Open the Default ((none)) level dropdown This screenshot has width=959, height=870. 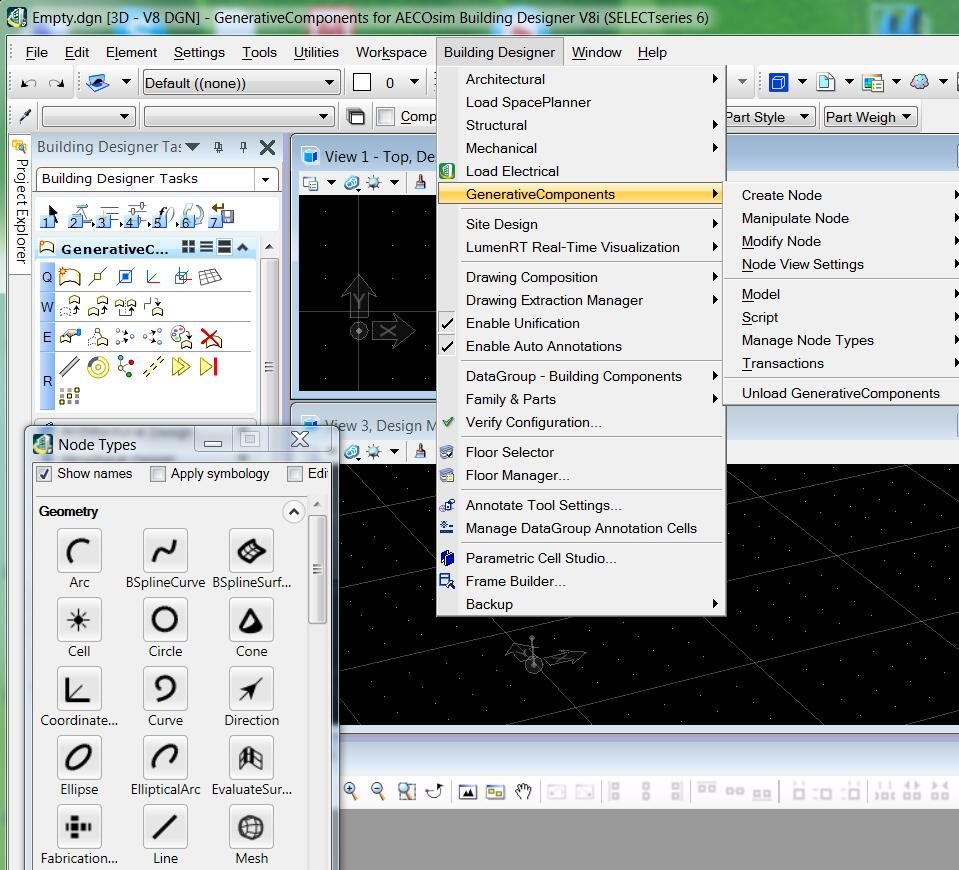pos(241,83)
